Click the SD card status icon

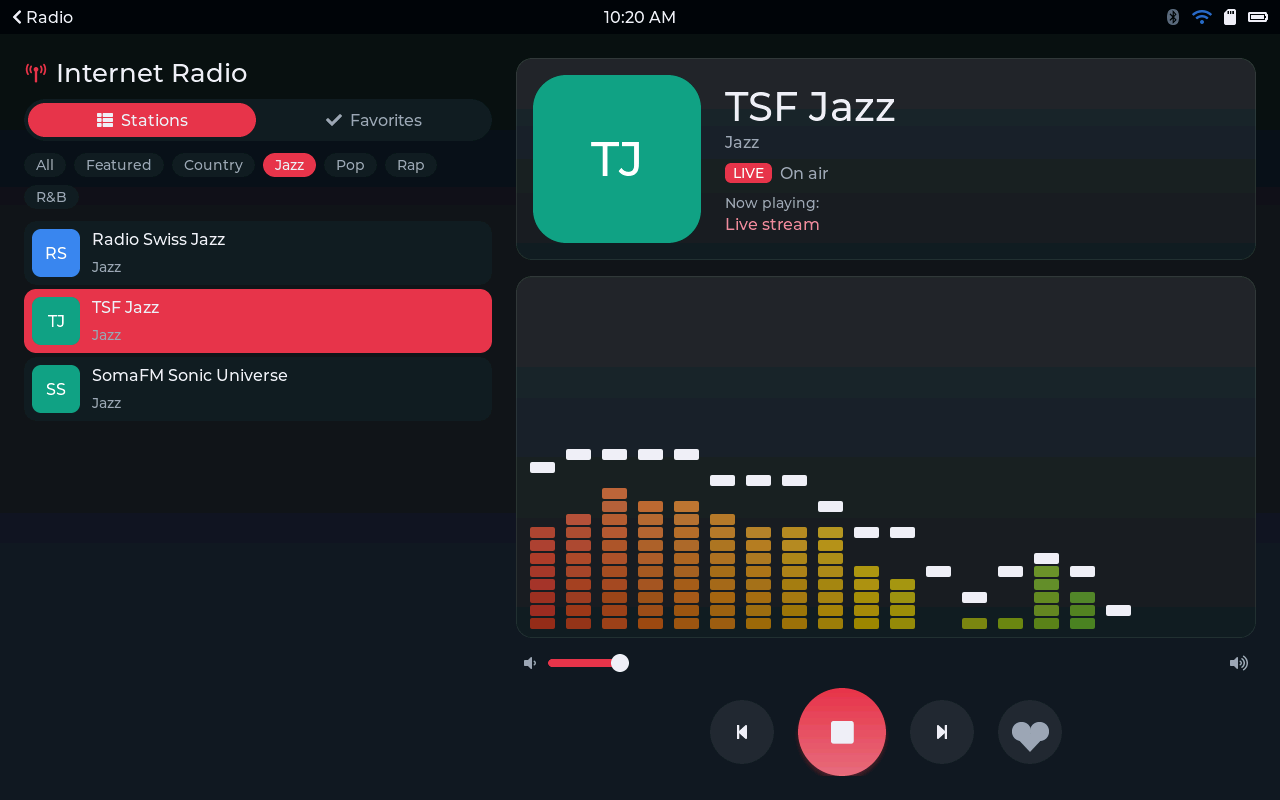coord(1230,17)
